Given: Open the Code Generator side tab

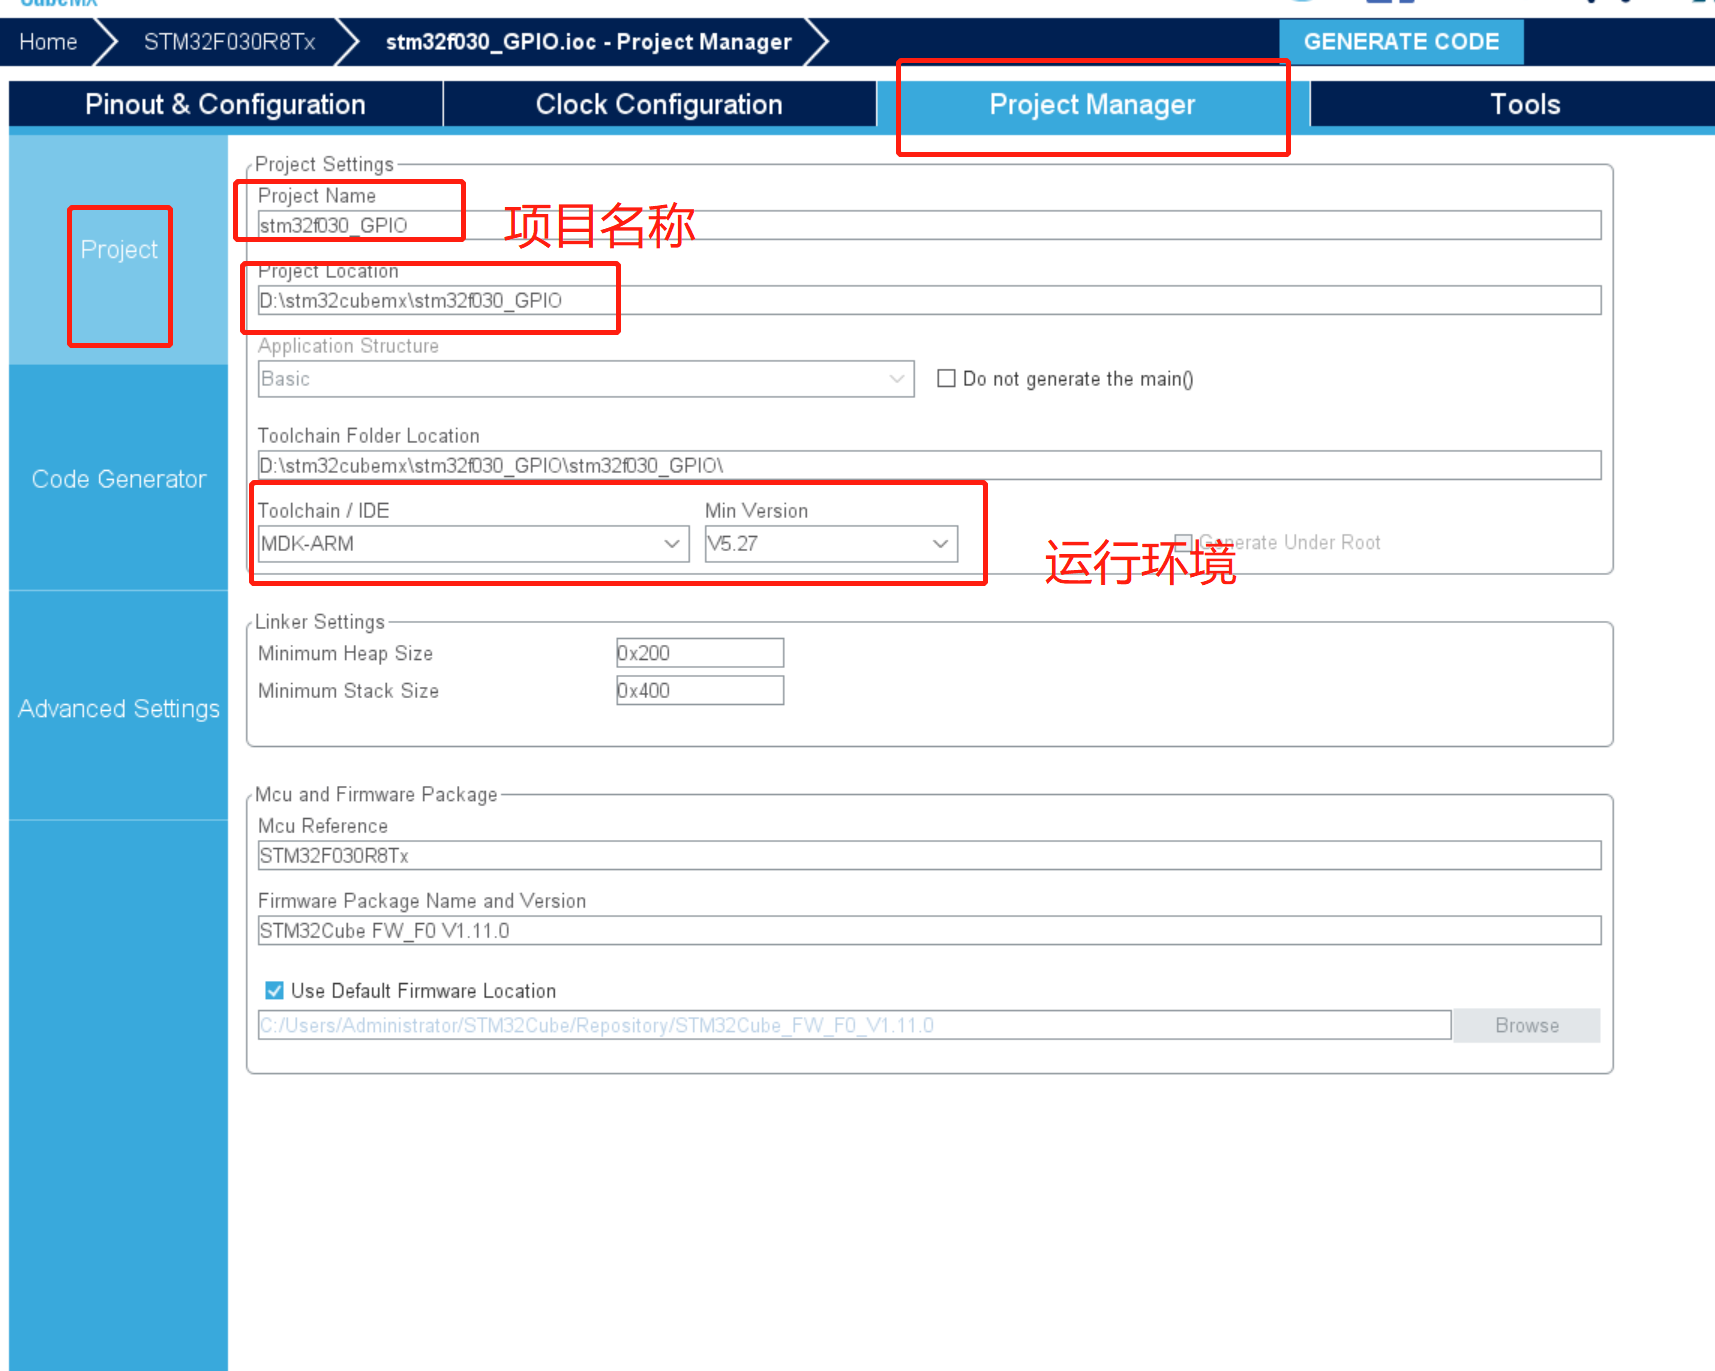Looking at the screenshot, I should coord(119,479).
